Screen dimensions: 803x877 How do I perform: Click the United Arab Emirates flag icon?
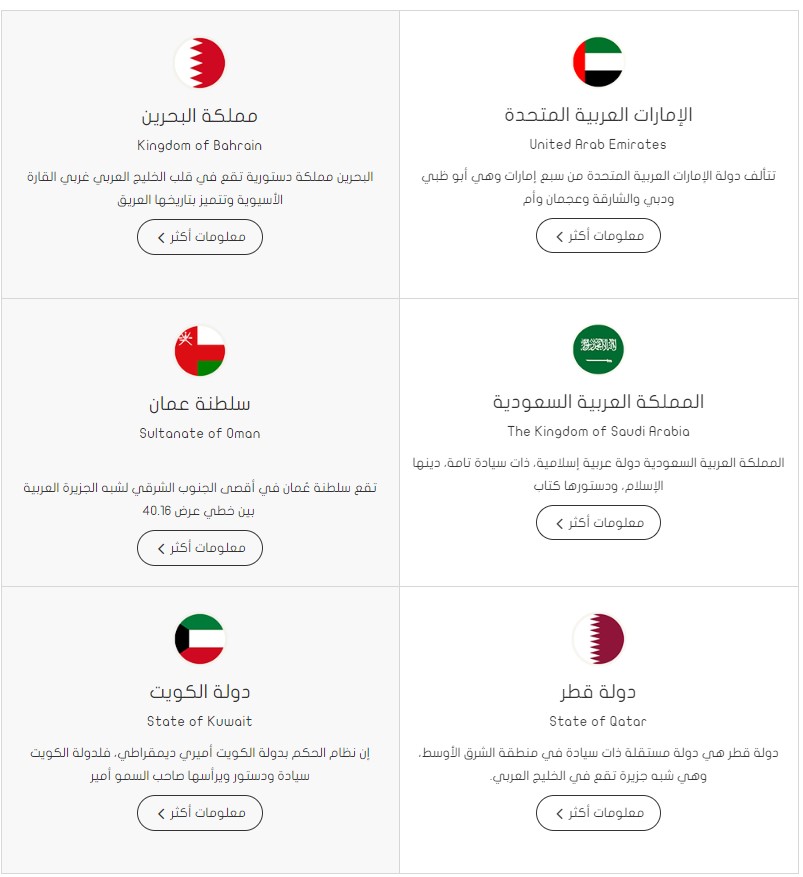598,62
